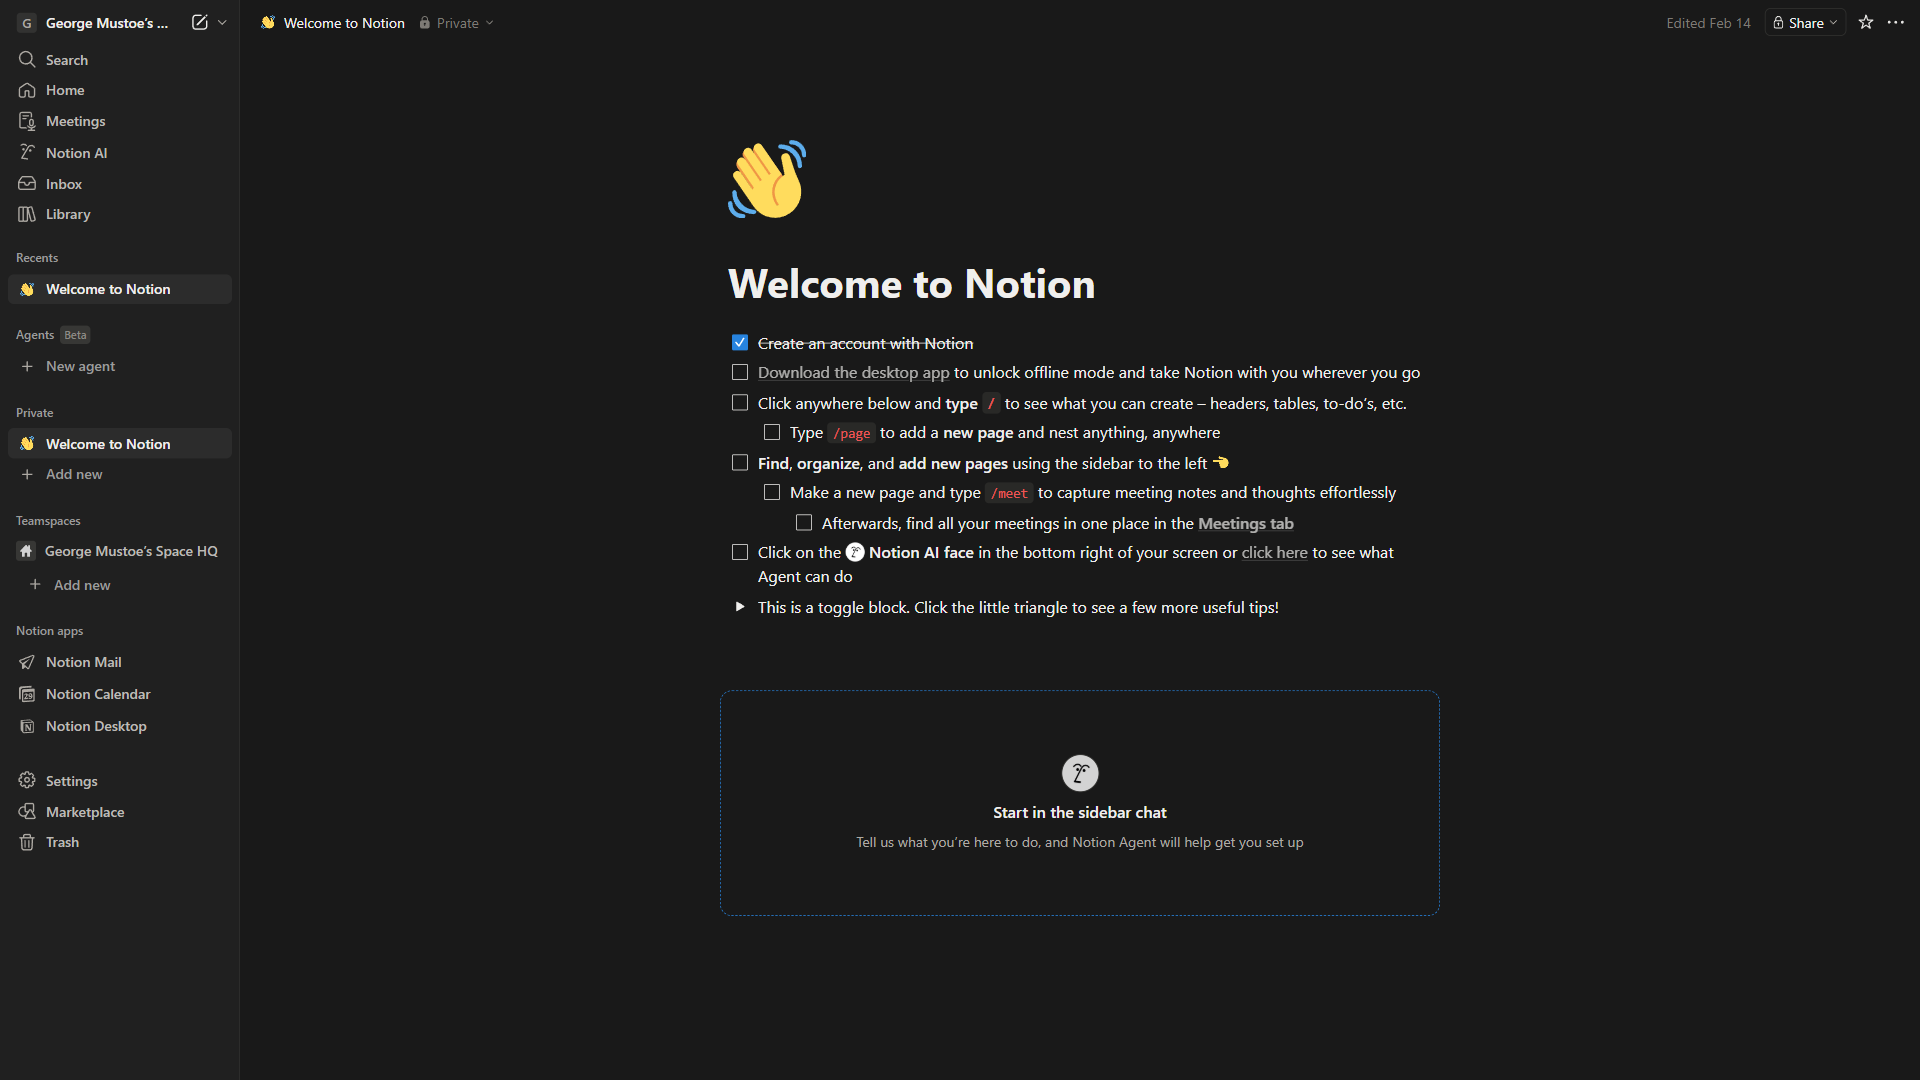Check the Download the desktop app item

(x=740, y=372)
